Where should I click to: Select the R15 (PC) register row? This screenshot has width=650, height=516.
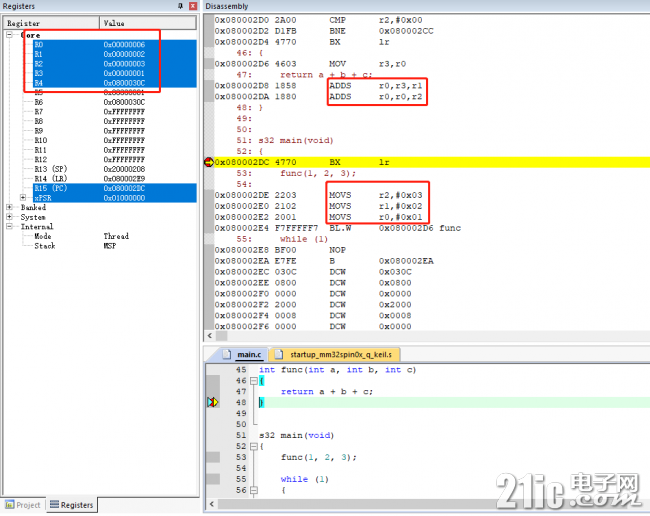coord(114,188)
